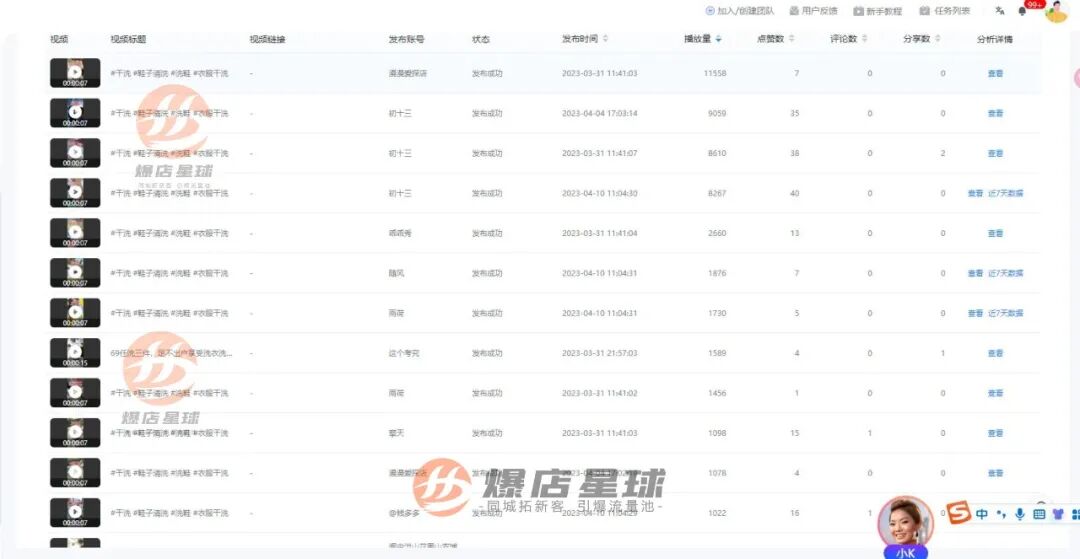Viewport: 1080px width, 559px height.
Task: Click the likes value 40
Action: 795,193
